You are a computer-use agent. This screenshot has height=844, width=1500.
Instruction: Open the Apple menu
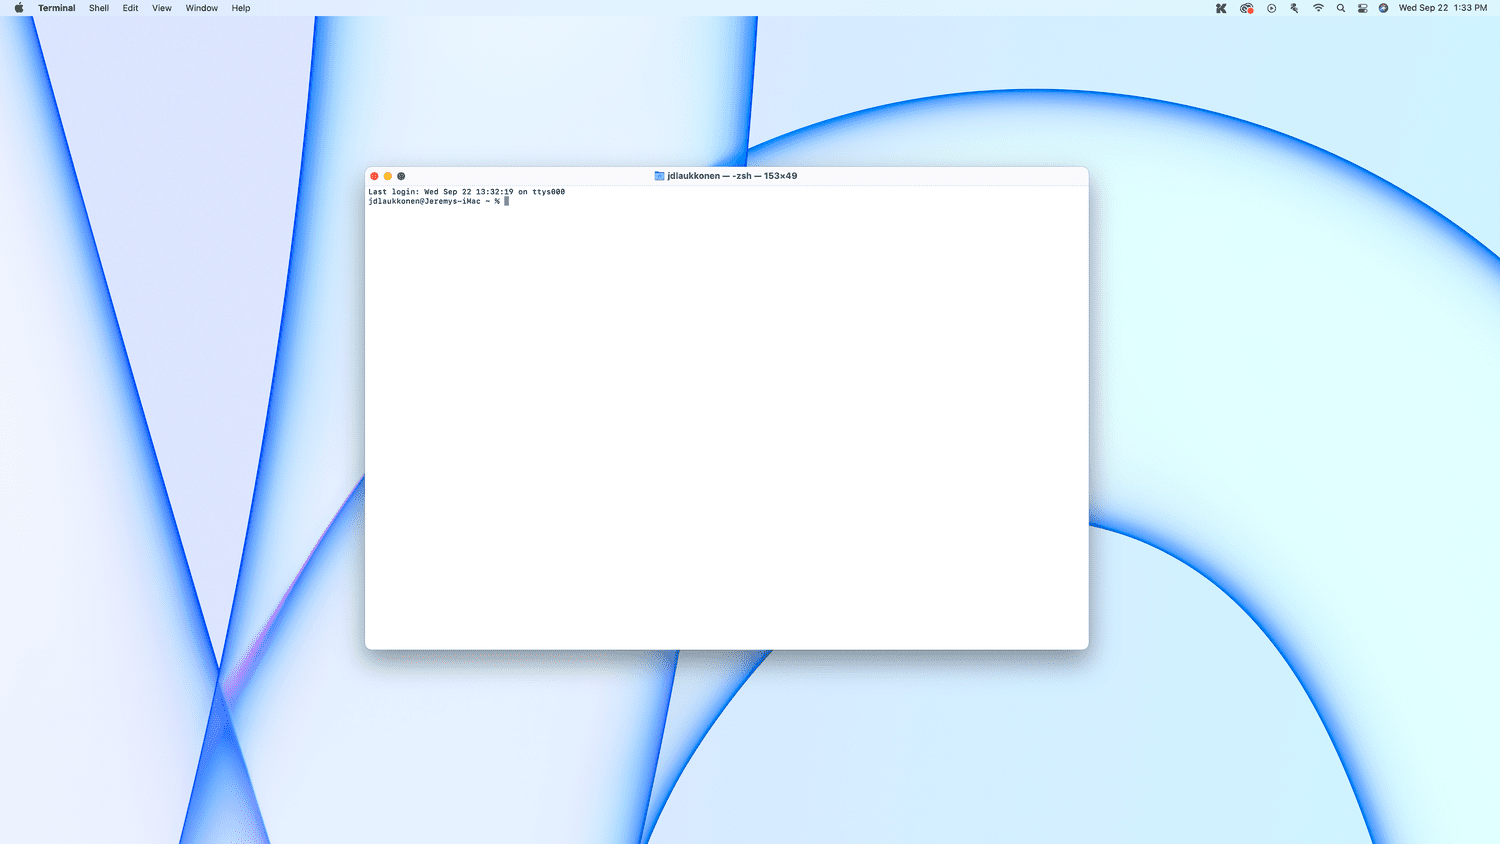[x=18, y=8]
